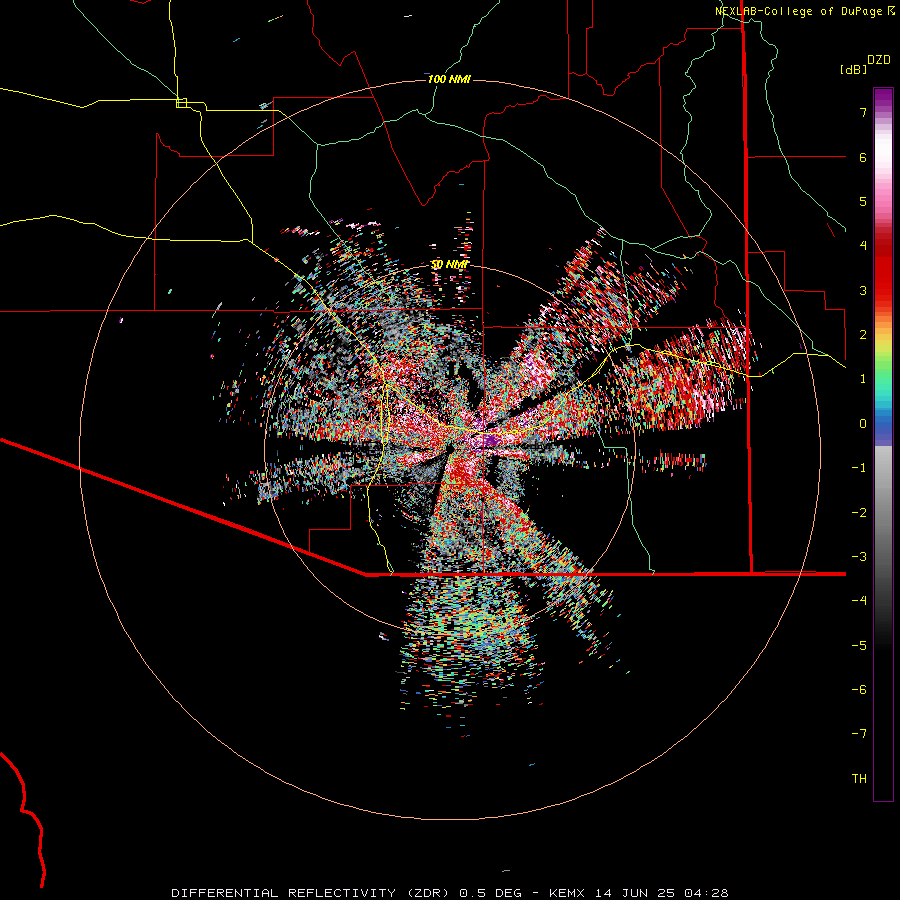Select the 3 dB scale value
This screenshot has height=900, width=900.
point(863,290)
